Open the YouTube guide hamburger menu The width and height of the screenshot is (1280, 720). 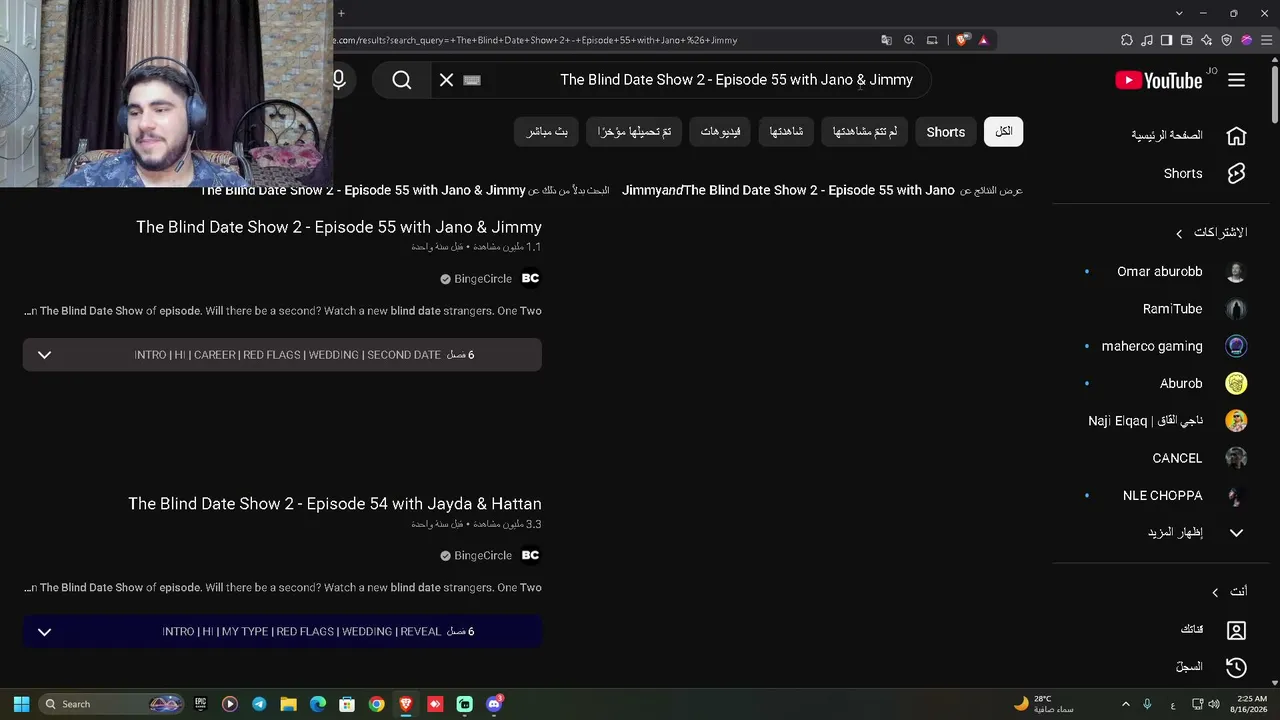[x=1237, y=80]
